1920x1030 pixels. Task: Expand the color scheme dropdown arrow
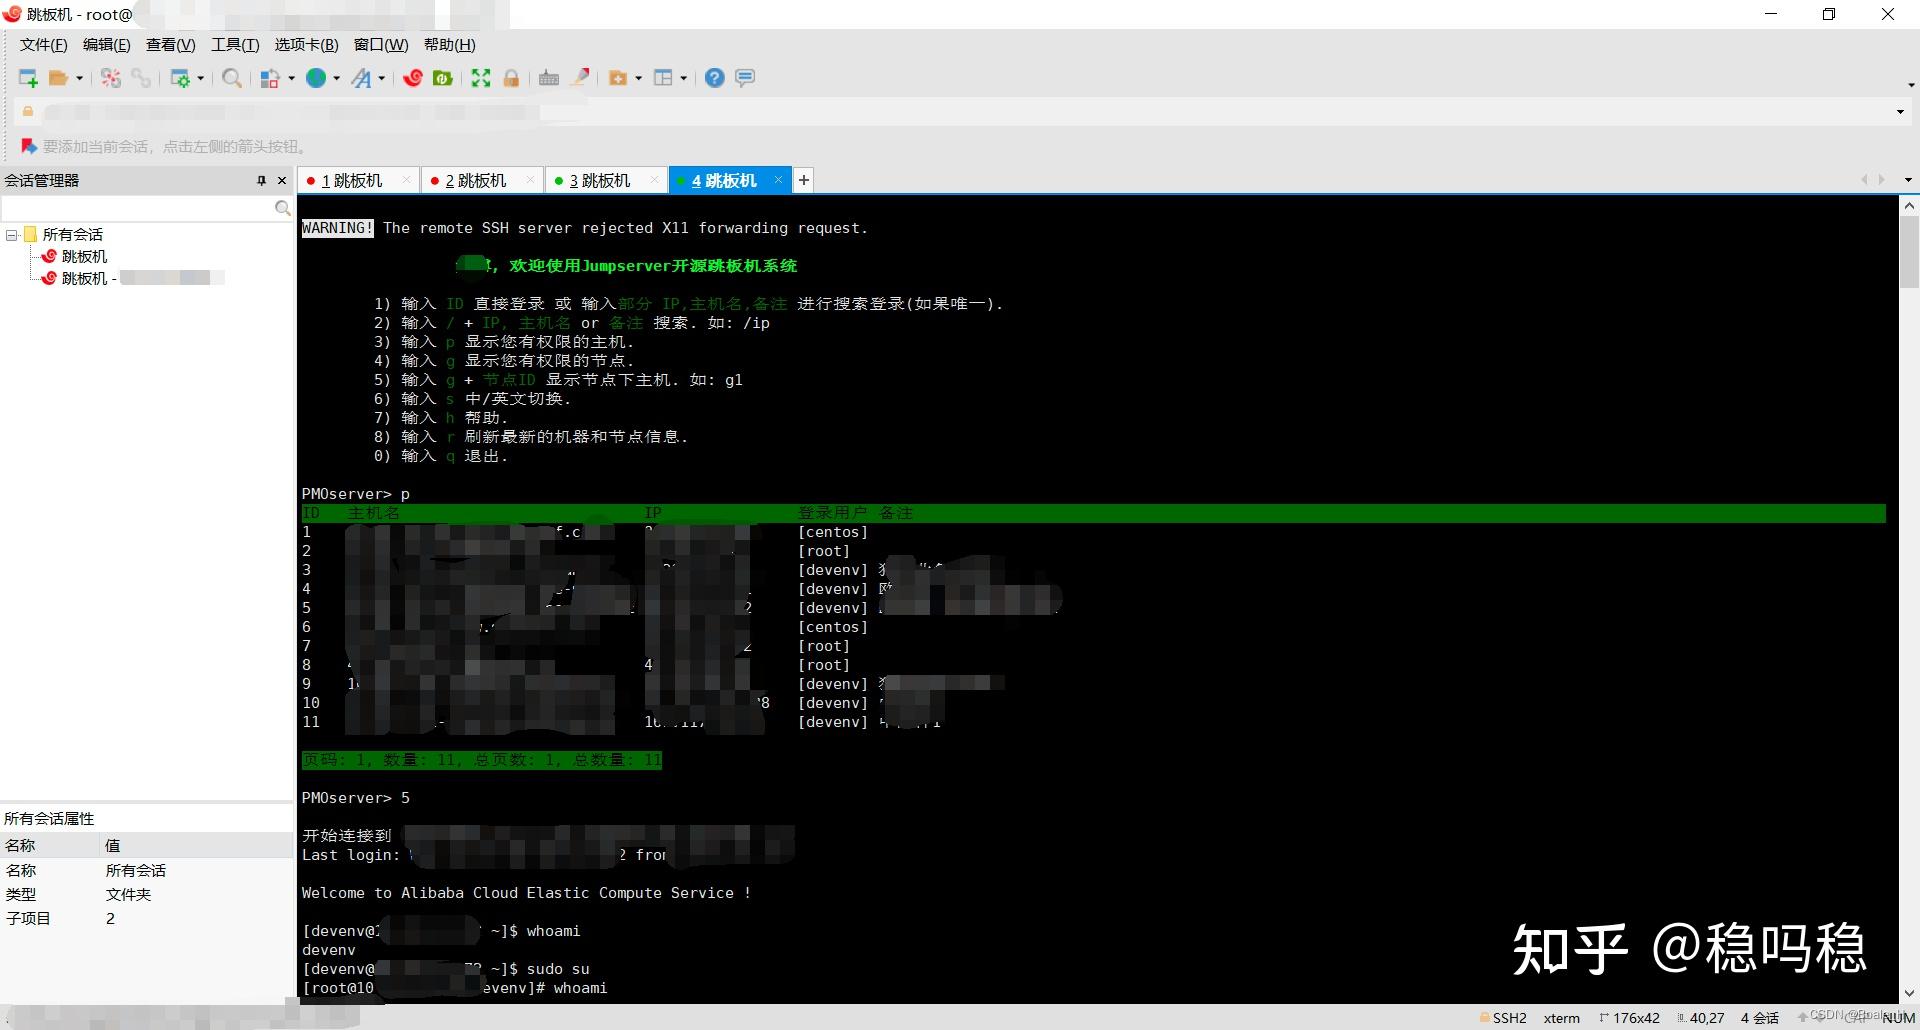tap(291, 78)
